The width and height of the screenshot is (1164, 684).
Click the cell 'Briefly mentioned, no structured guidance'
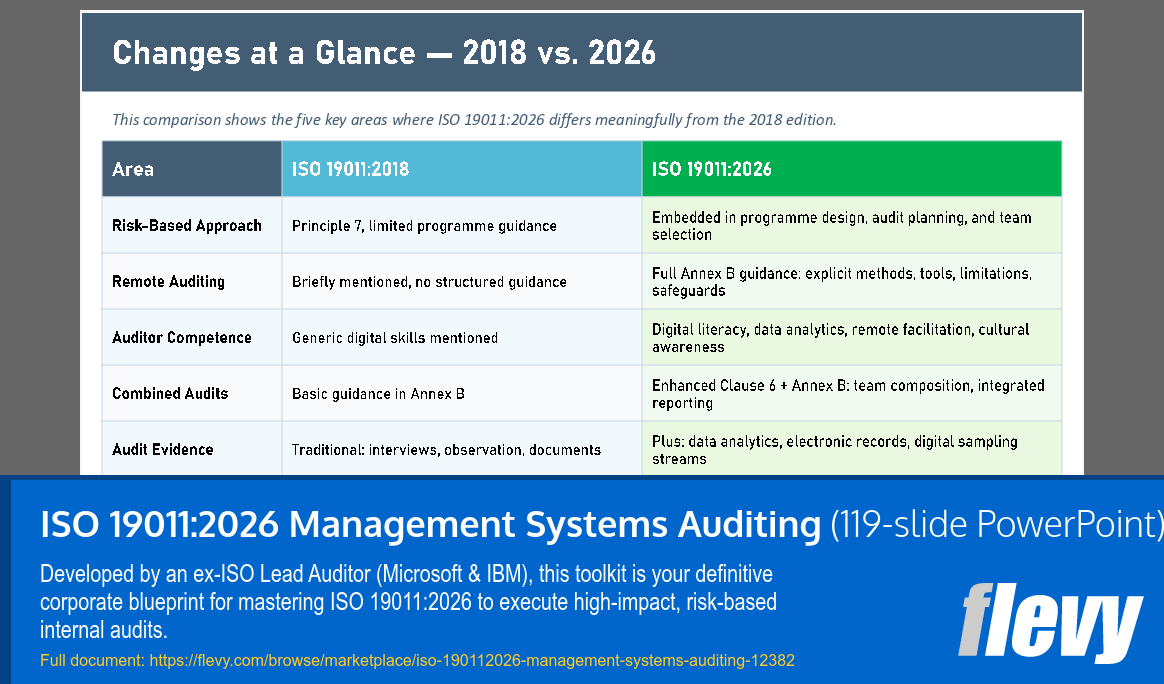462,281
